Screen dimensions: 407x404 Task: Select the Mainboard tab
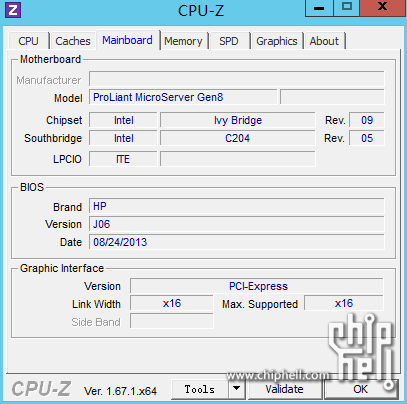tap(127, 40)
